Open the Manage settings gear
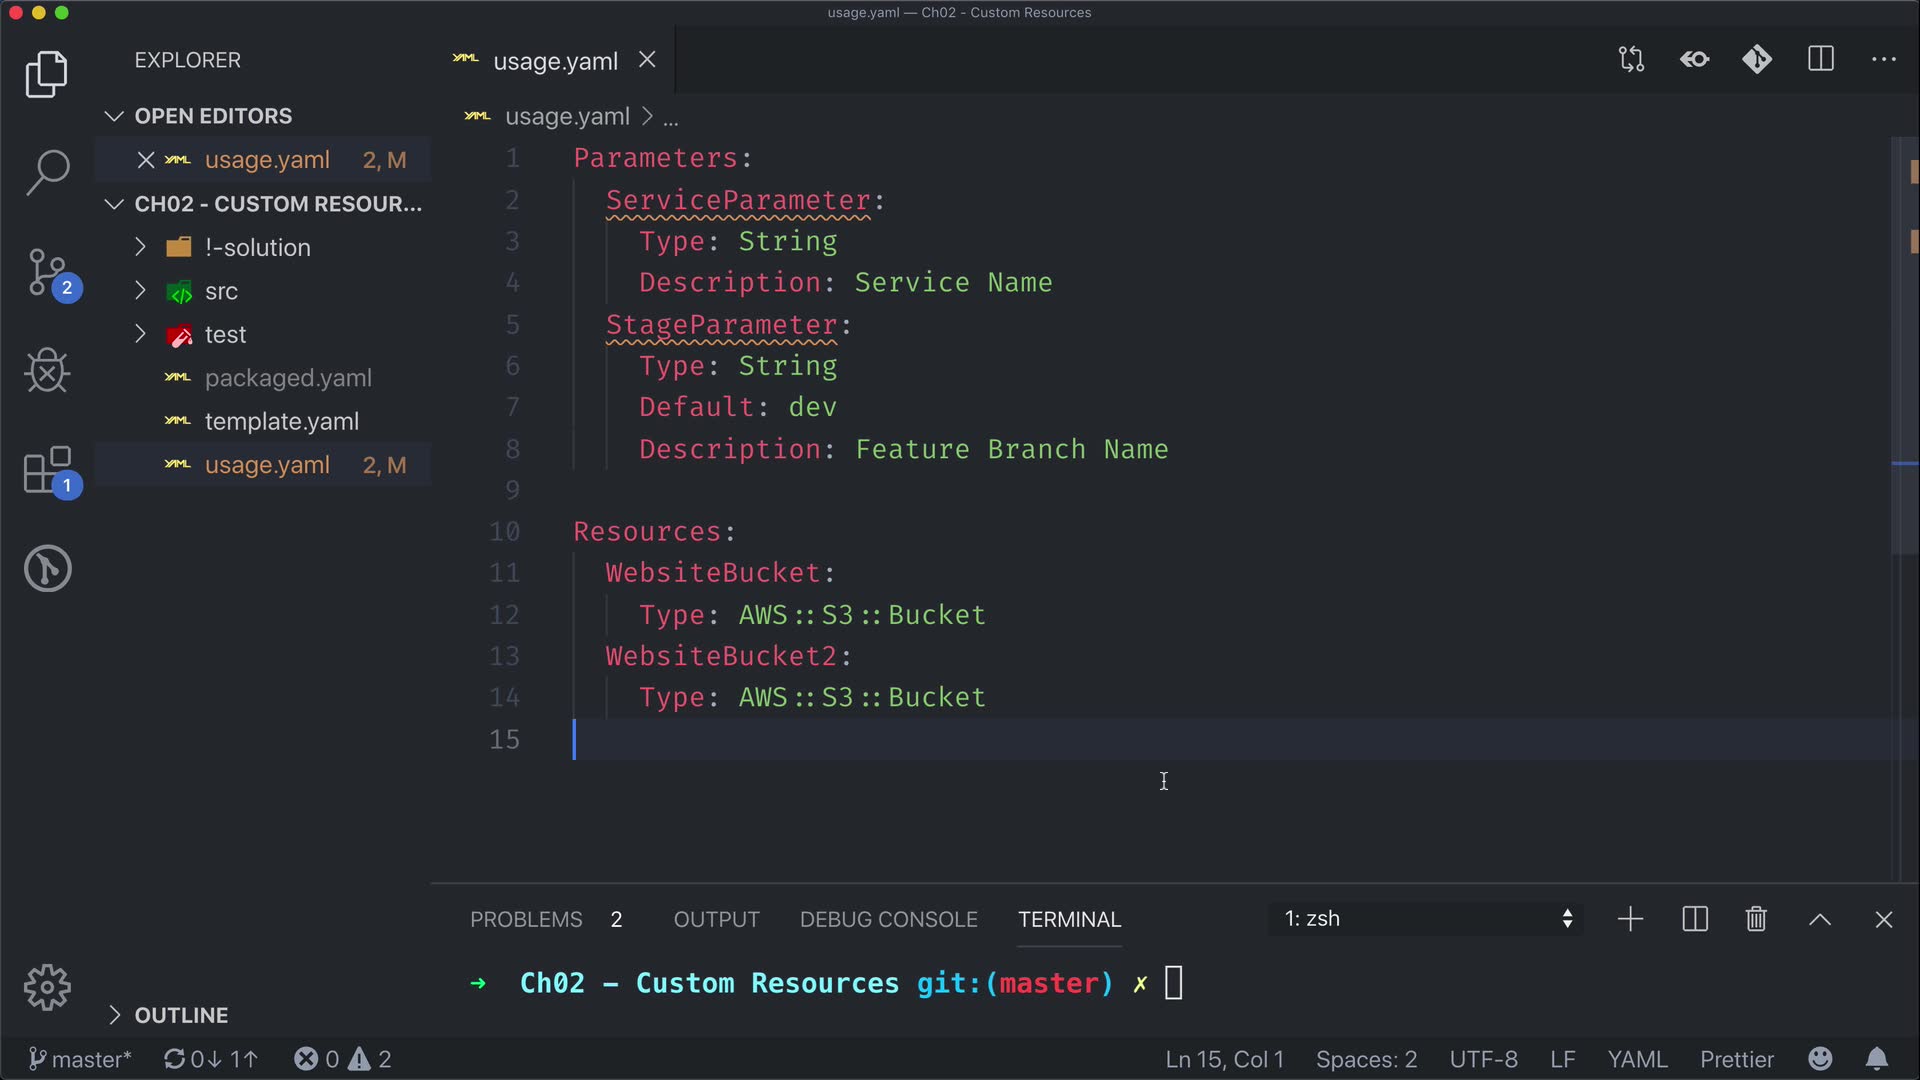Screen dimensions: 1920x1080 click(x=47, y=988)
